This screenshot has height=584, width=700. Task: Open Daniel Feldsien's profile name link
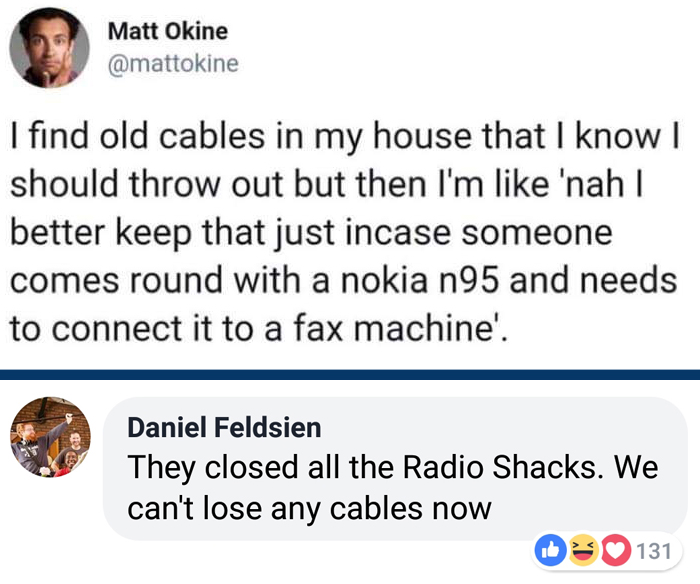point(224,428)
